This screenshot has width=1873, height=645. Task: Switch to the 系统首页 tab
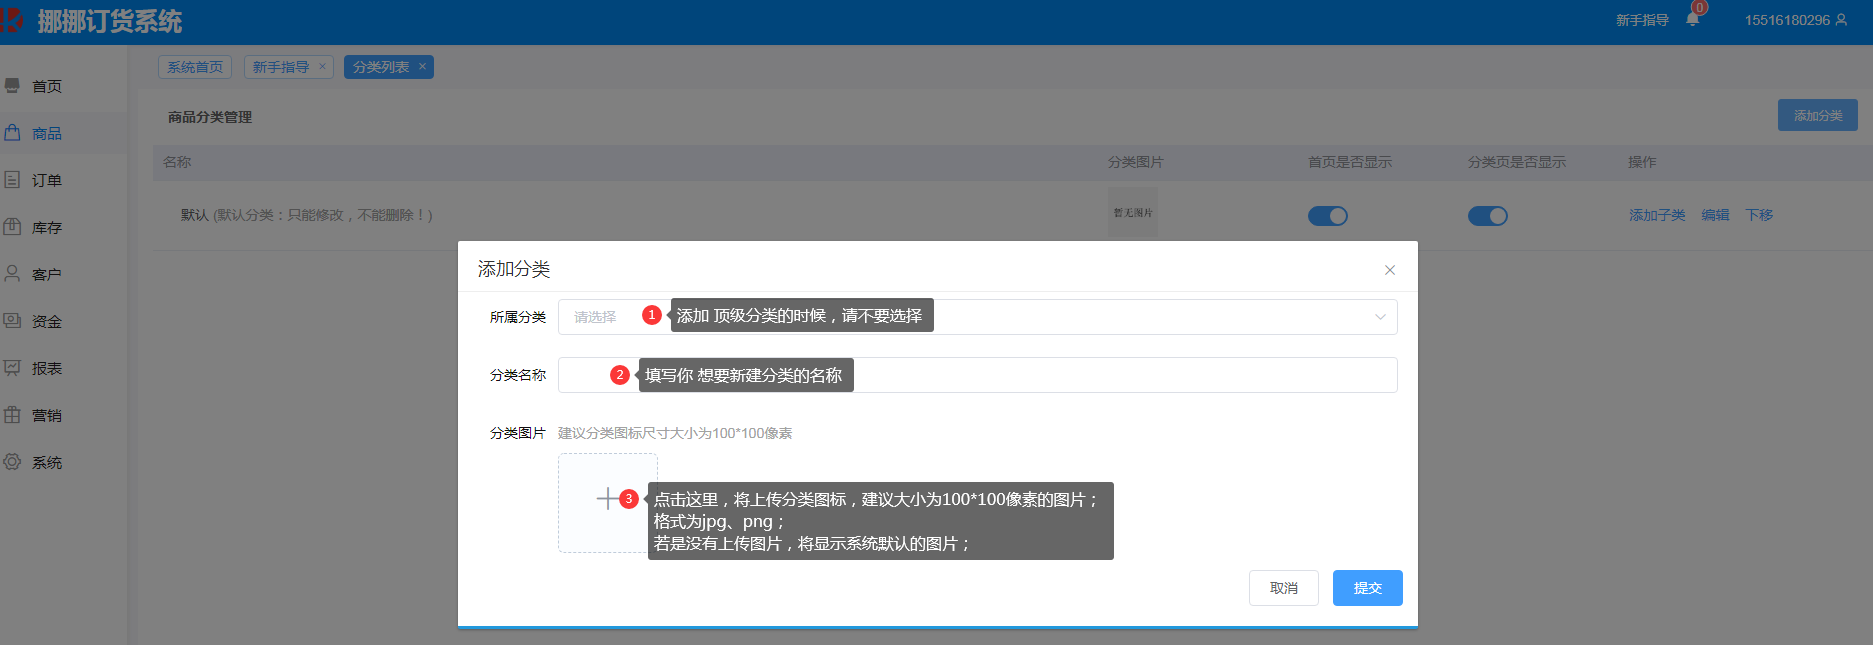pos(195,67)
